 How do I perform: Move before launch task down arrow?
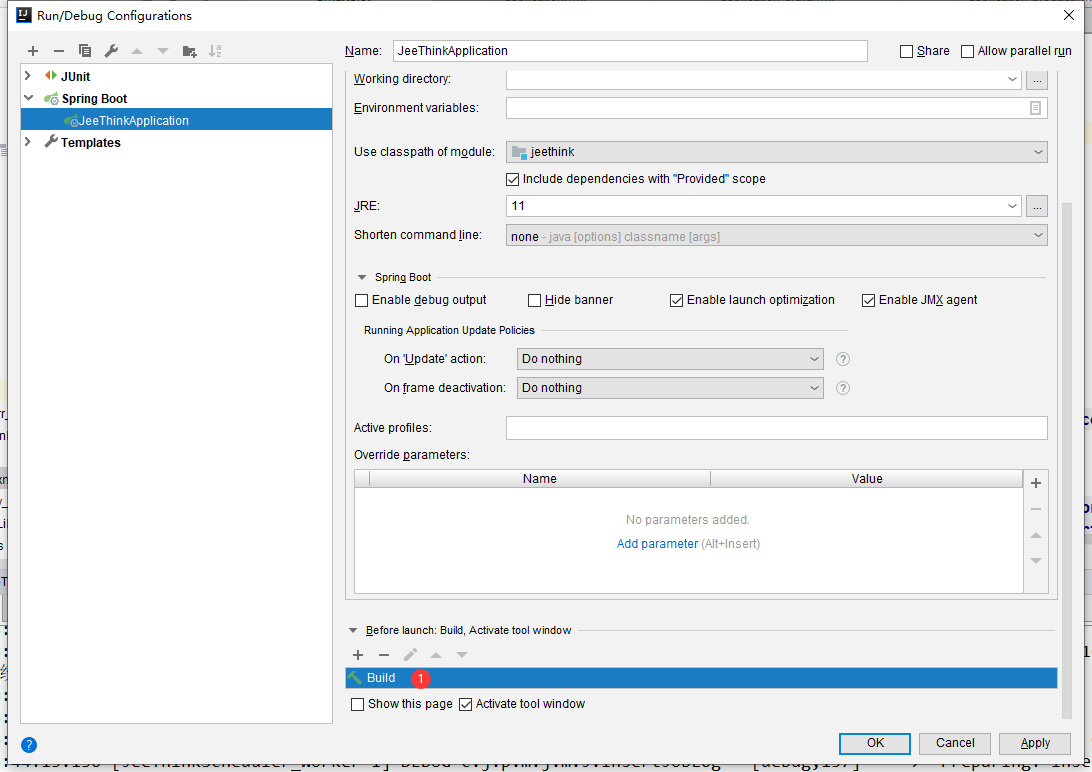tap(462, 655)
